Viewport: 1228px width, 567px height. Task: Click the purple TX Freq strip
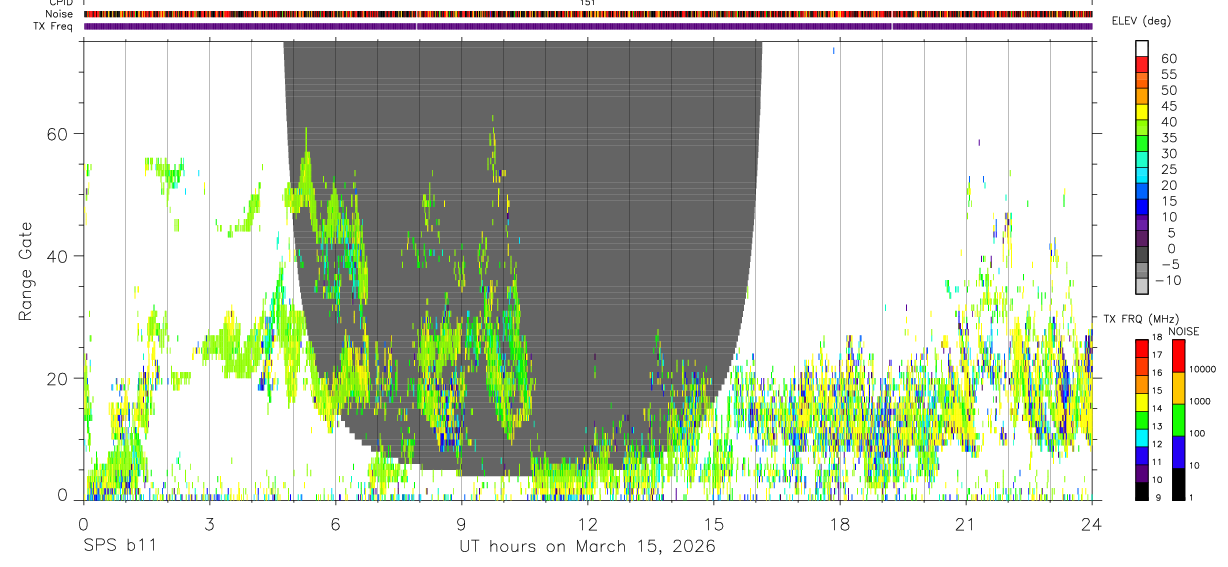click(x=588, y=26)
